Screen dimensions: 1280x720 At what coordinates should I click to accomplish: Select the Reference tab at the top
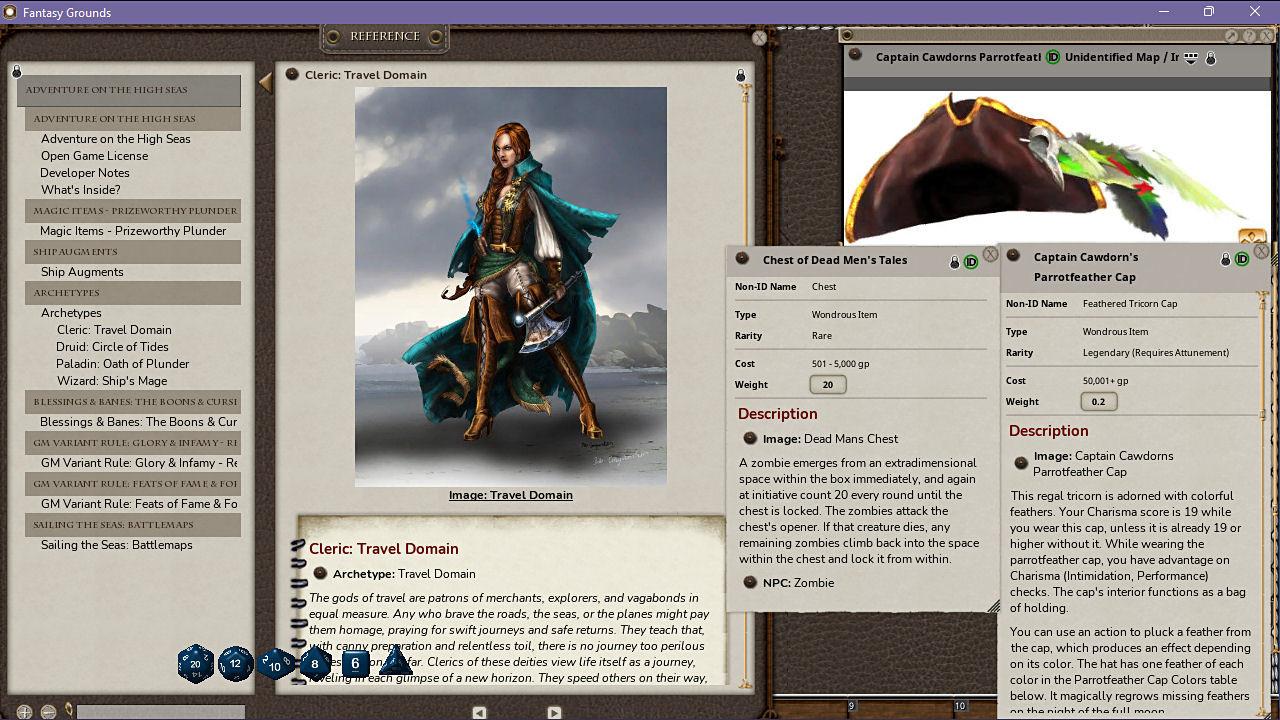[x=383, y=35]
